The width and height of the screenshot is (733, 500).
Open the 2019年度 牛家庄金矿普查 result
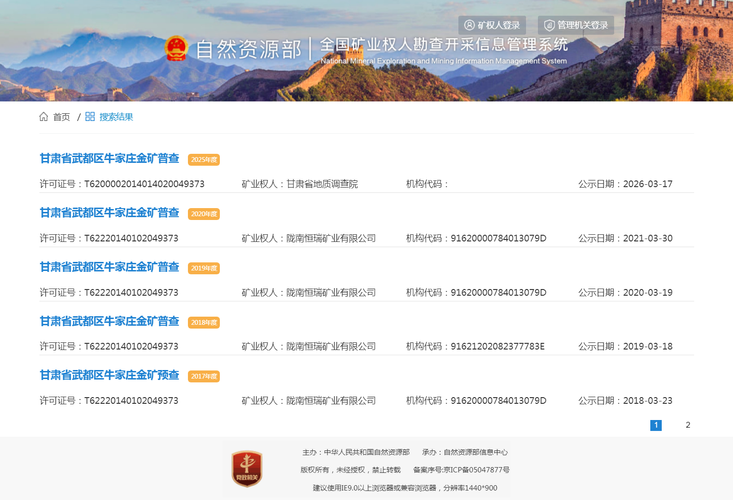[x=109, y=267]
